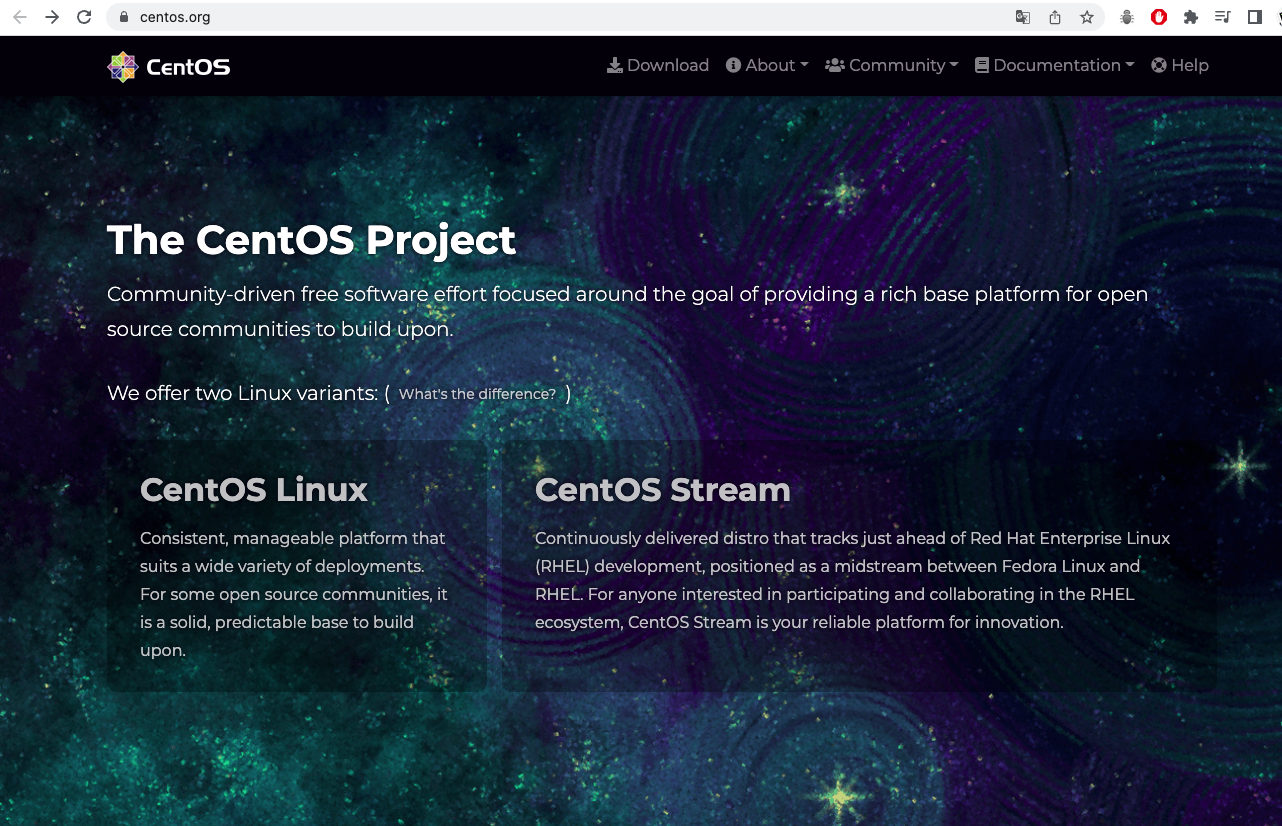Go back with the browser back arrow

[x=20, y=17]
